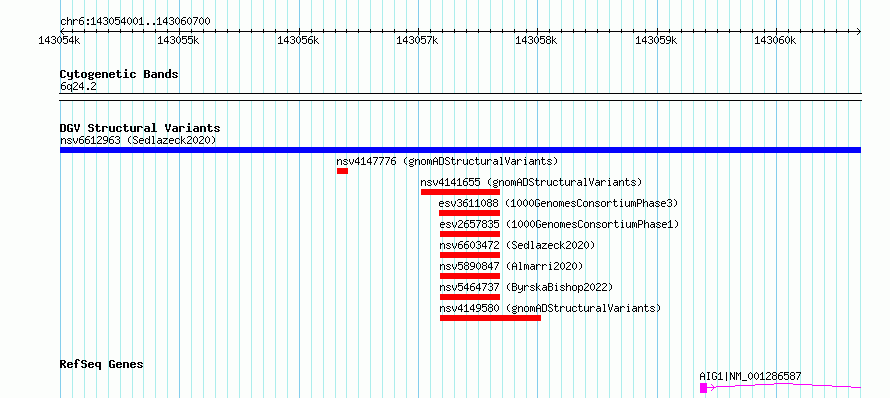This screenshot has width=890, height=398.
Task: Click the 143059k ruler label
Action: click(x=657, y=40)
